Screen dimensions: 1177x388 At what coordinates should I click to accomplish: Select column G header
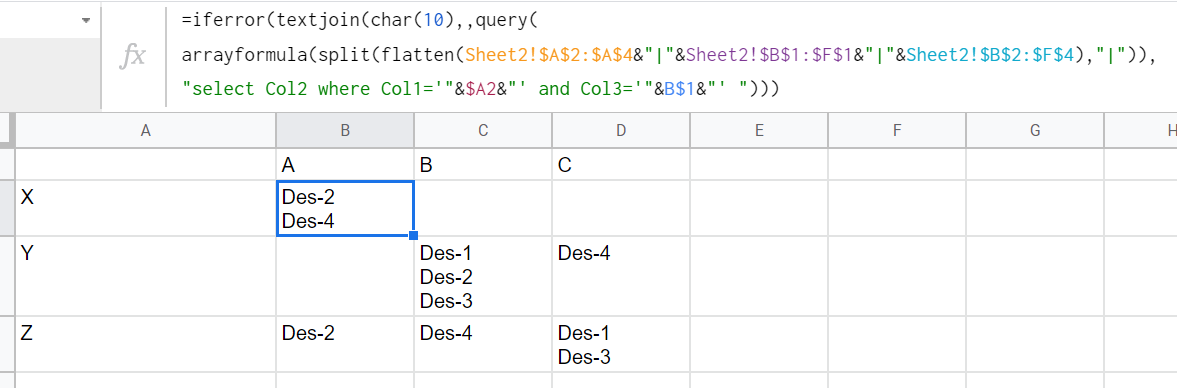1035,131
